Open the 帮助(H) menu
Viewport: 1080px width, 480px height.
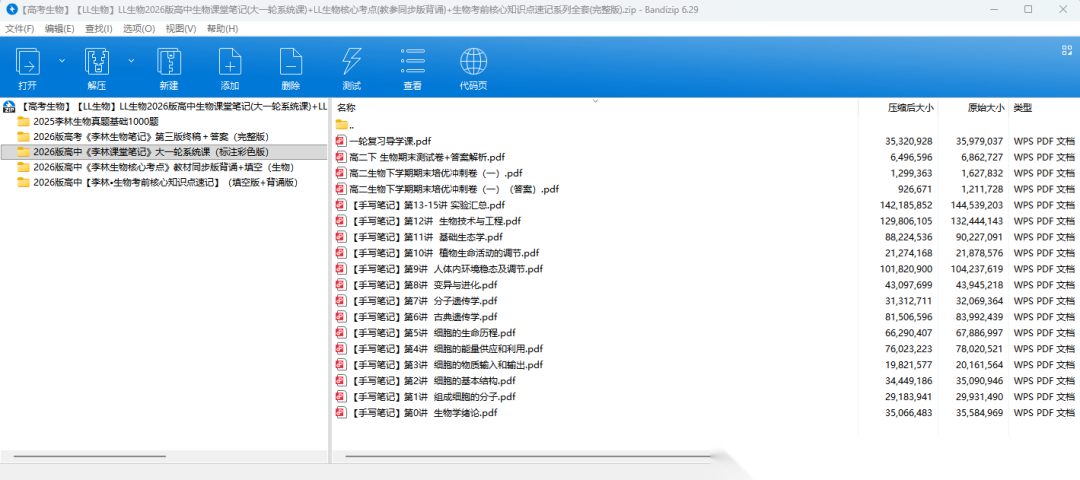[222, 28]
